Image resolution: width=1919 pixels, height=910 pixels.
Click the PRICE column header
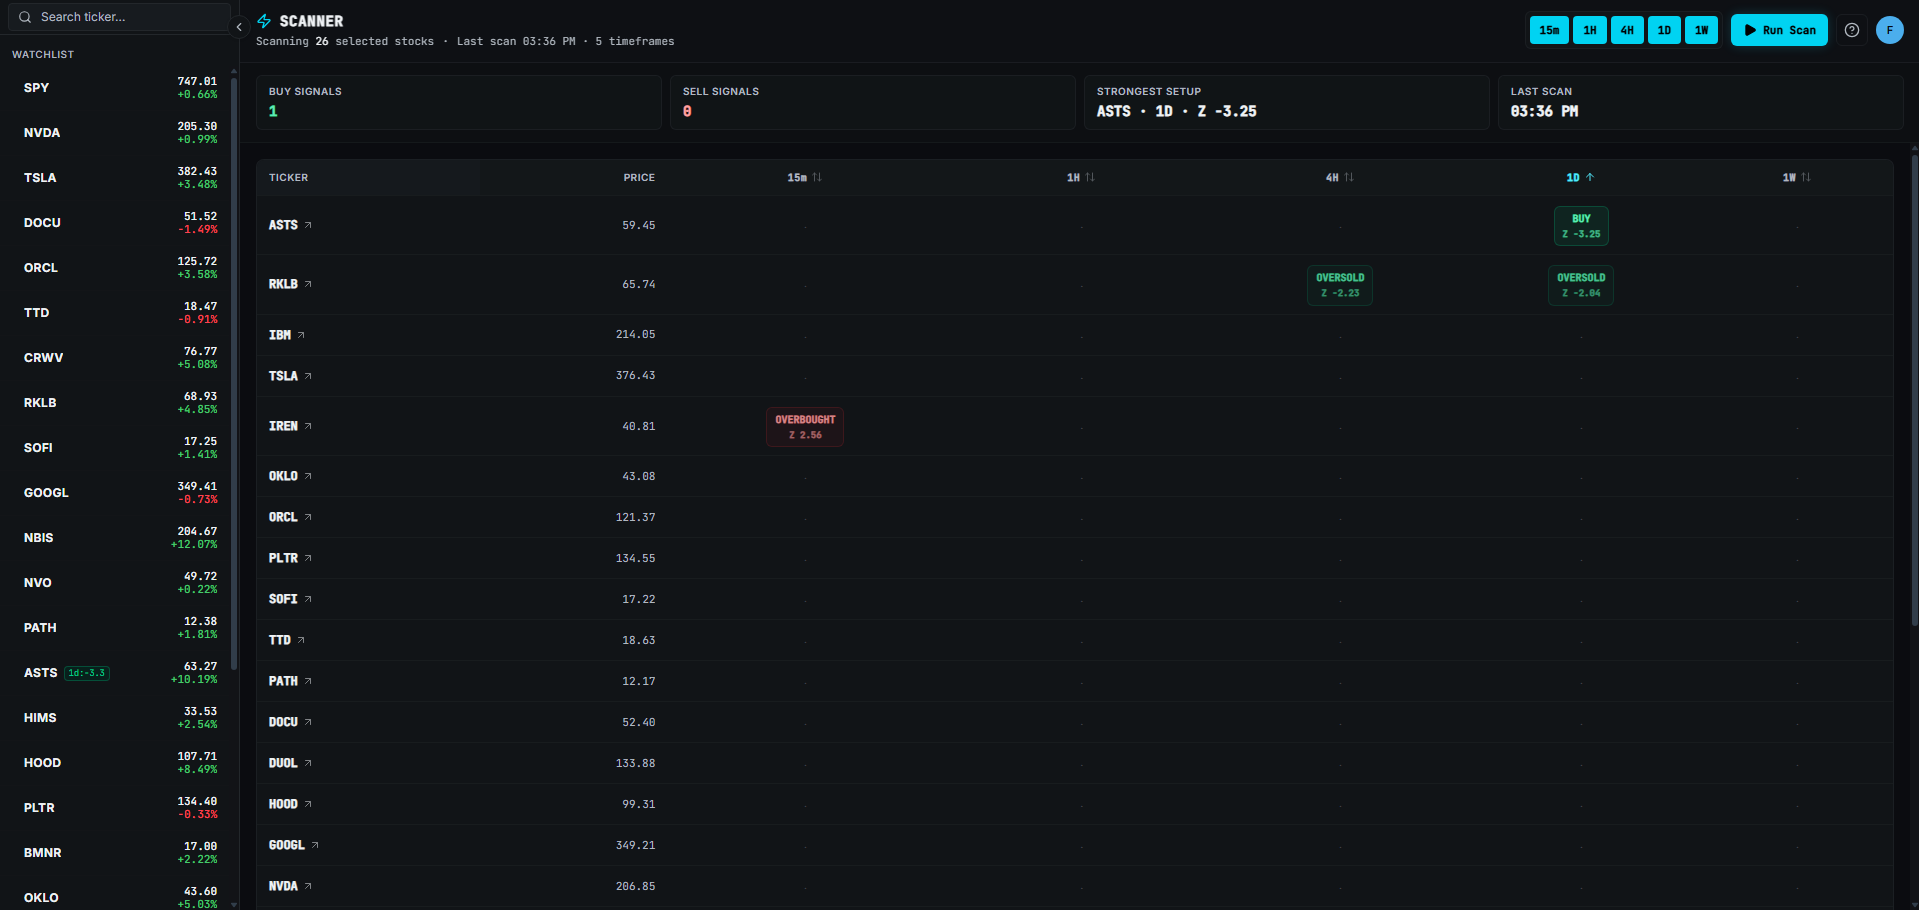pyautogui.click(x=639, y=177)
